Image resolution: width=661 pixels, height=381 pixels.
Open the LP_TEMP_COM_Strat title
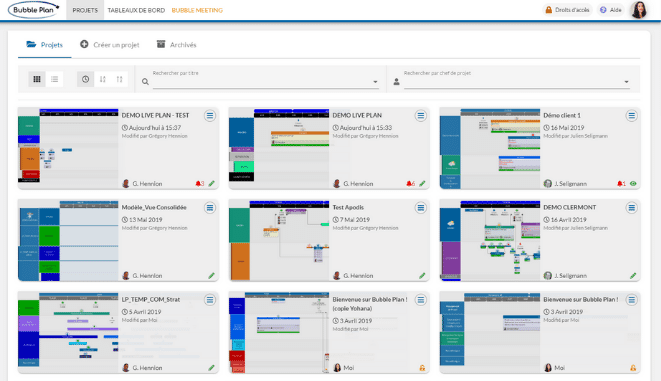[x=151, y=300]
